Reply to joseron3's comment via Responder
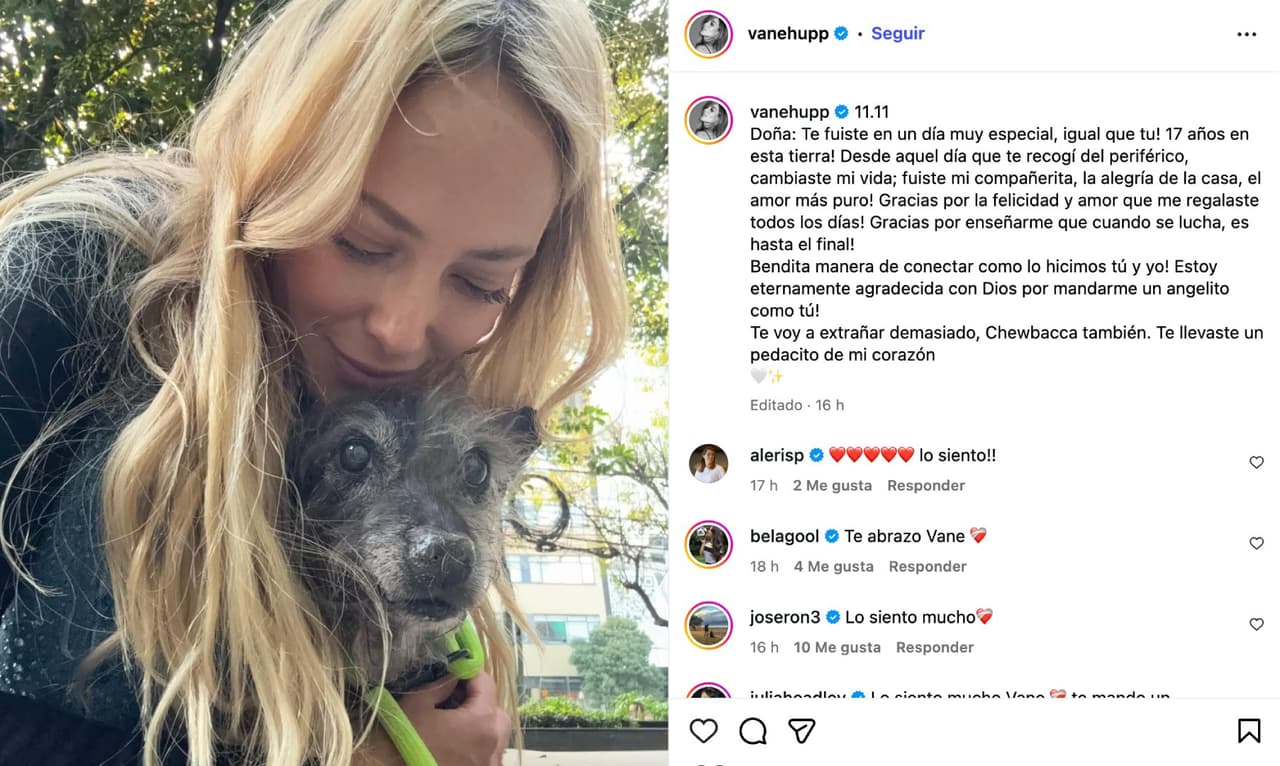The image size is (1280, 766). coord(935,647)
